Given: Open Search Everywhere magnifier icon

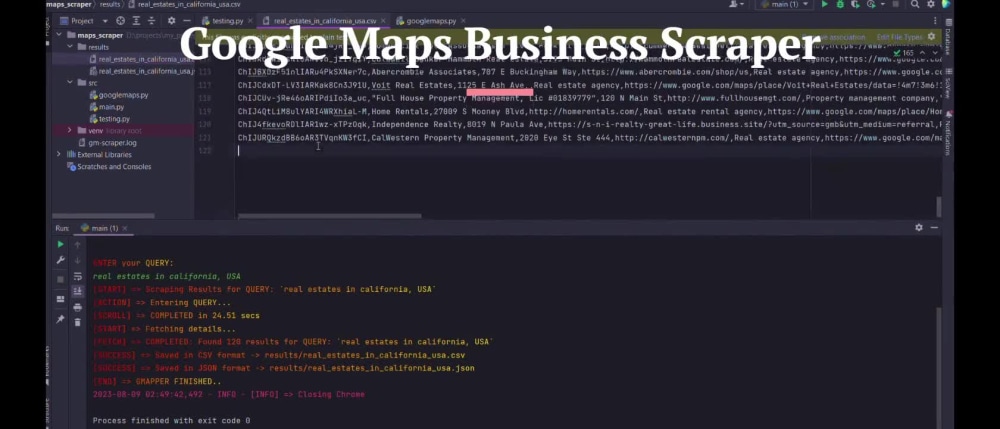Looking at the screenshot, I should click(x=915, y=4).
